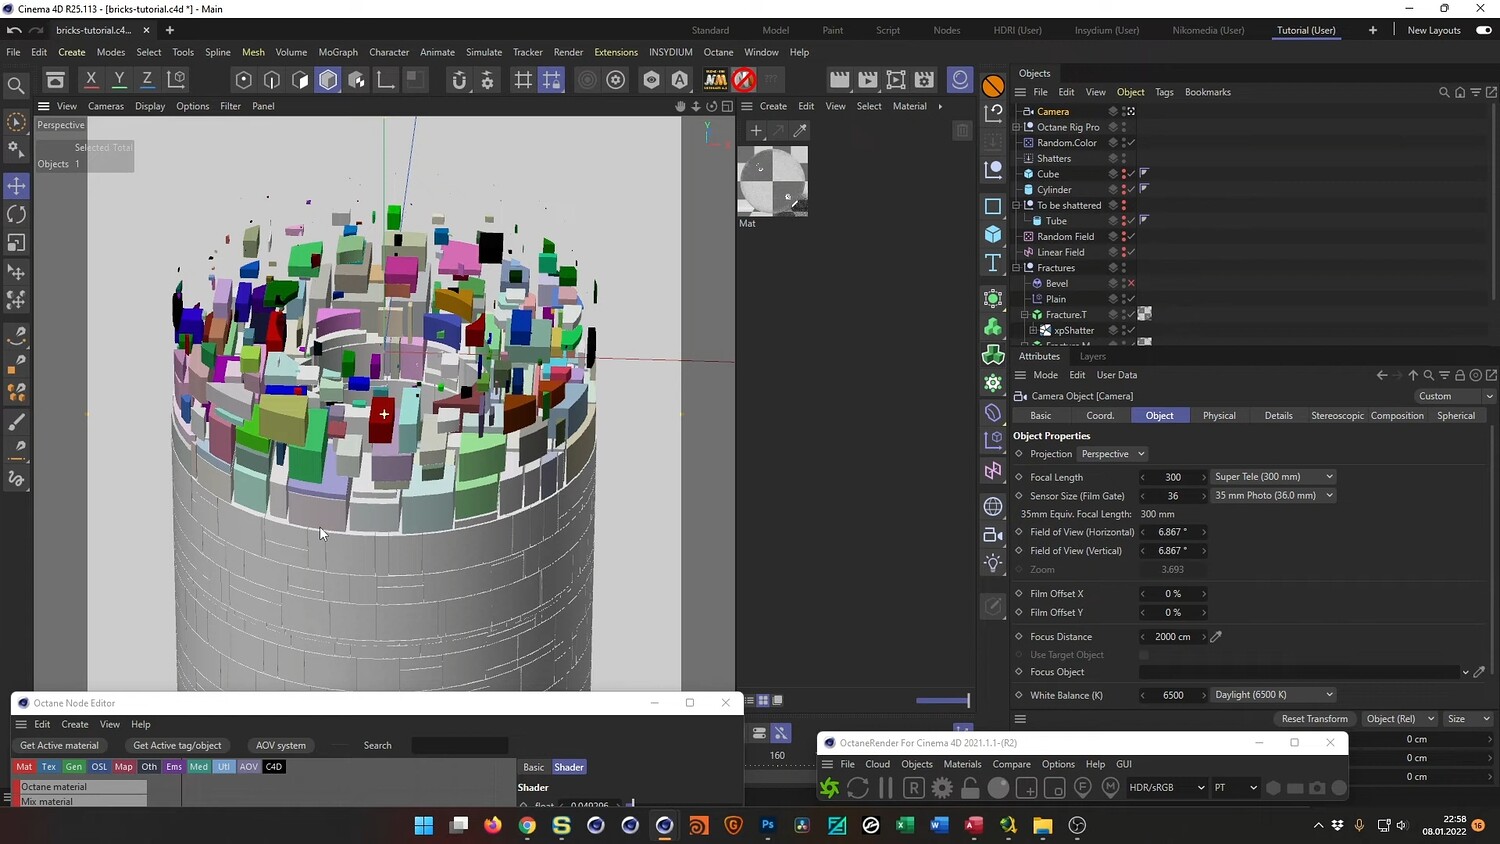Image resolution: width=1500 pixels, height=844 pixels.
Task: Restart render with the refresh icon
Action: [x=858, y=788]
